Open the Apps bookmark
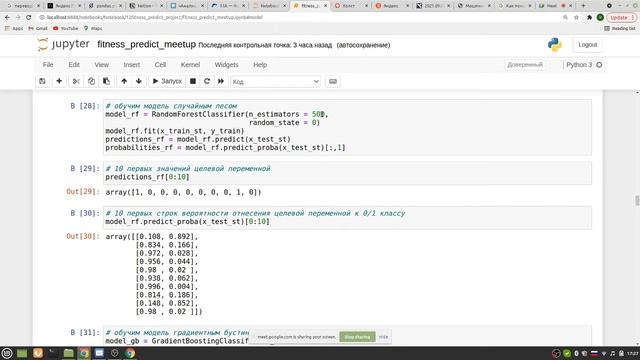Image resolution: width=640 pixels, height=360 pixels. 14,29
